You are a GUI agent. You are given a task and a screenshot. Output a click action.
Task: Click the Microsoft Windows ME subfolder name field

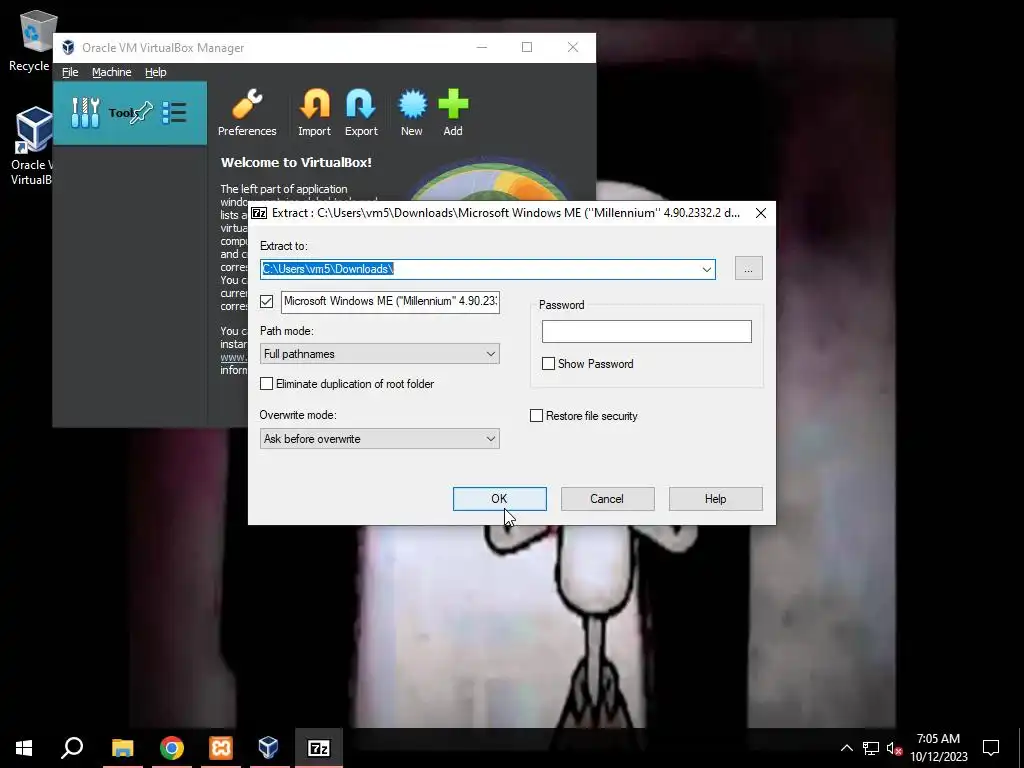point(391,302)
